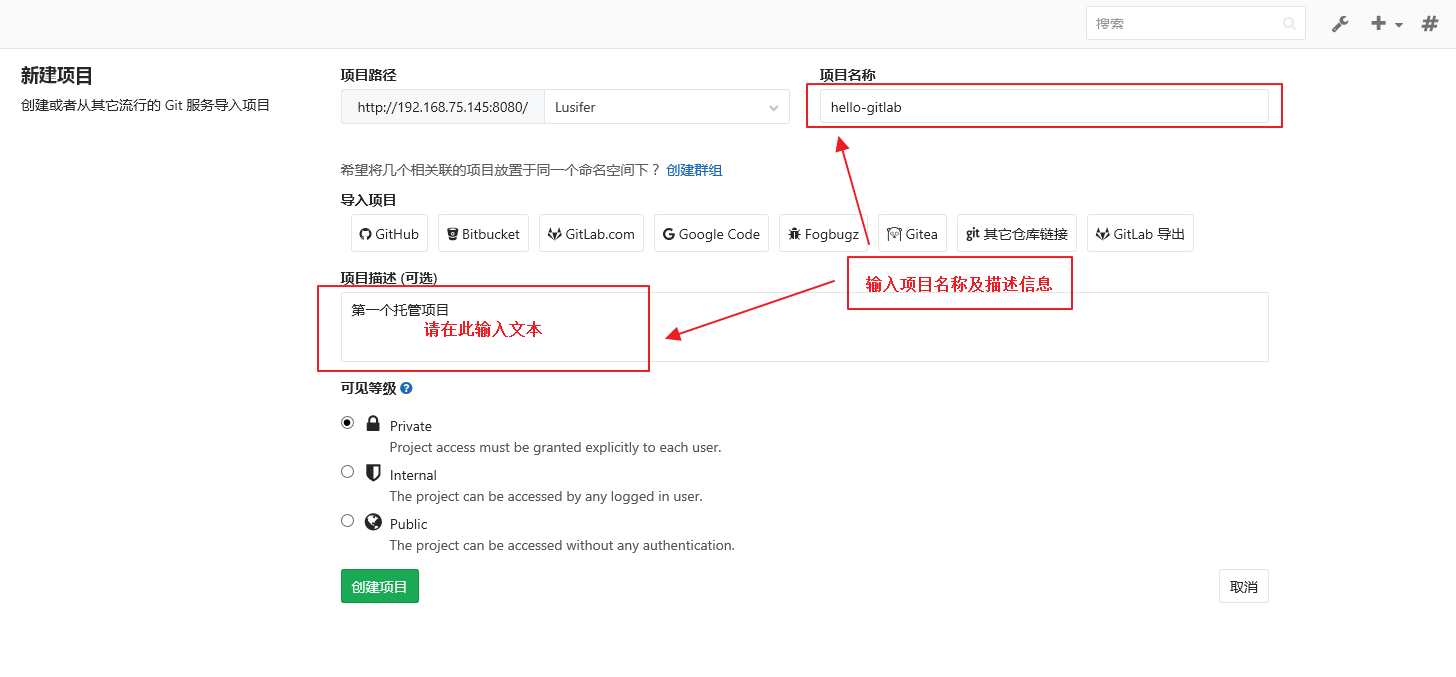Click the 取消 cancel button

point(1243,587)
